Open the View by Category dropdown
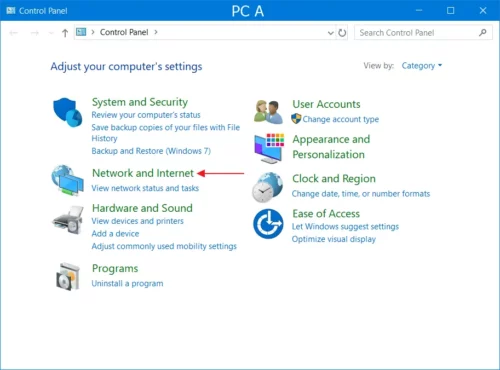Viewport: 500px width, 370px height. 422,66
